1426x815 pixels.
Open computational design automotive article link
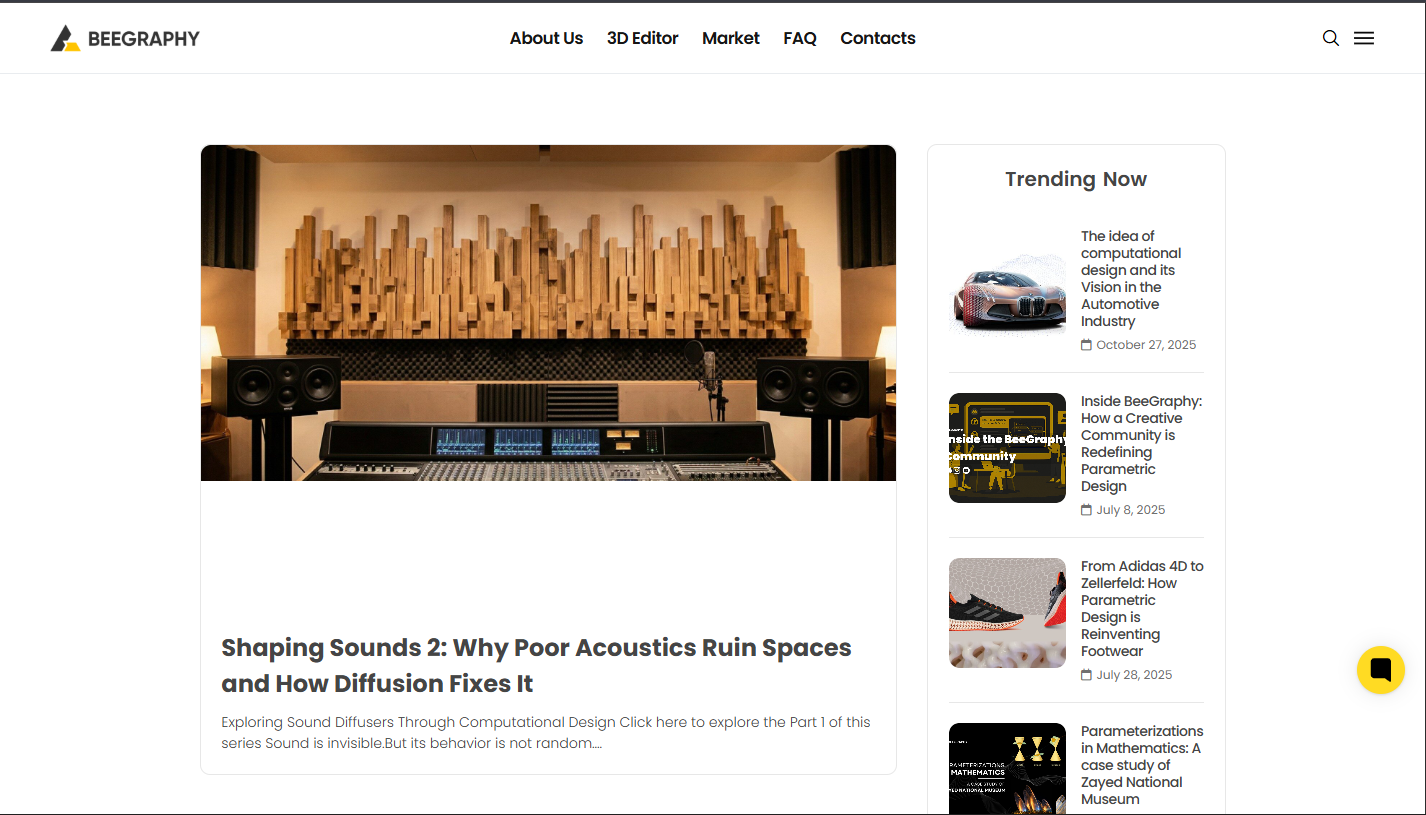[x=1131, y=279]
